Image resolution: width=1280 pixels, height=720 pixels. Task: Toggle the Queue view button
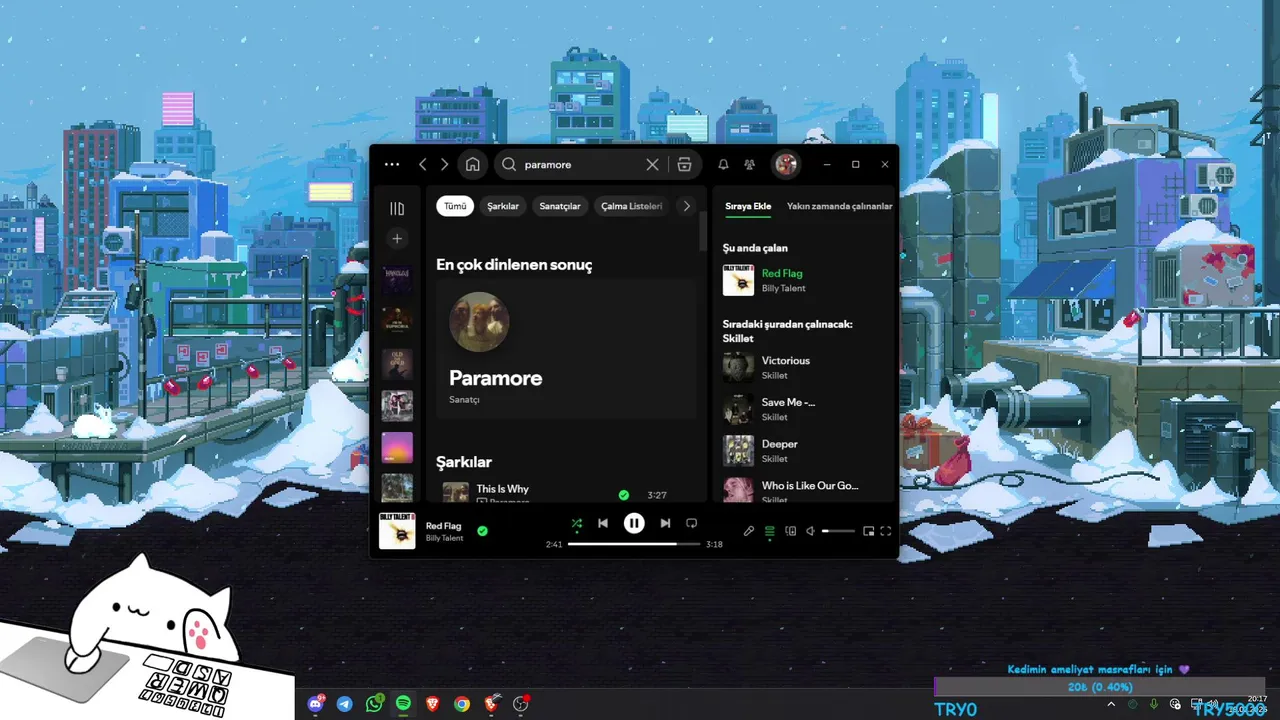769,531
